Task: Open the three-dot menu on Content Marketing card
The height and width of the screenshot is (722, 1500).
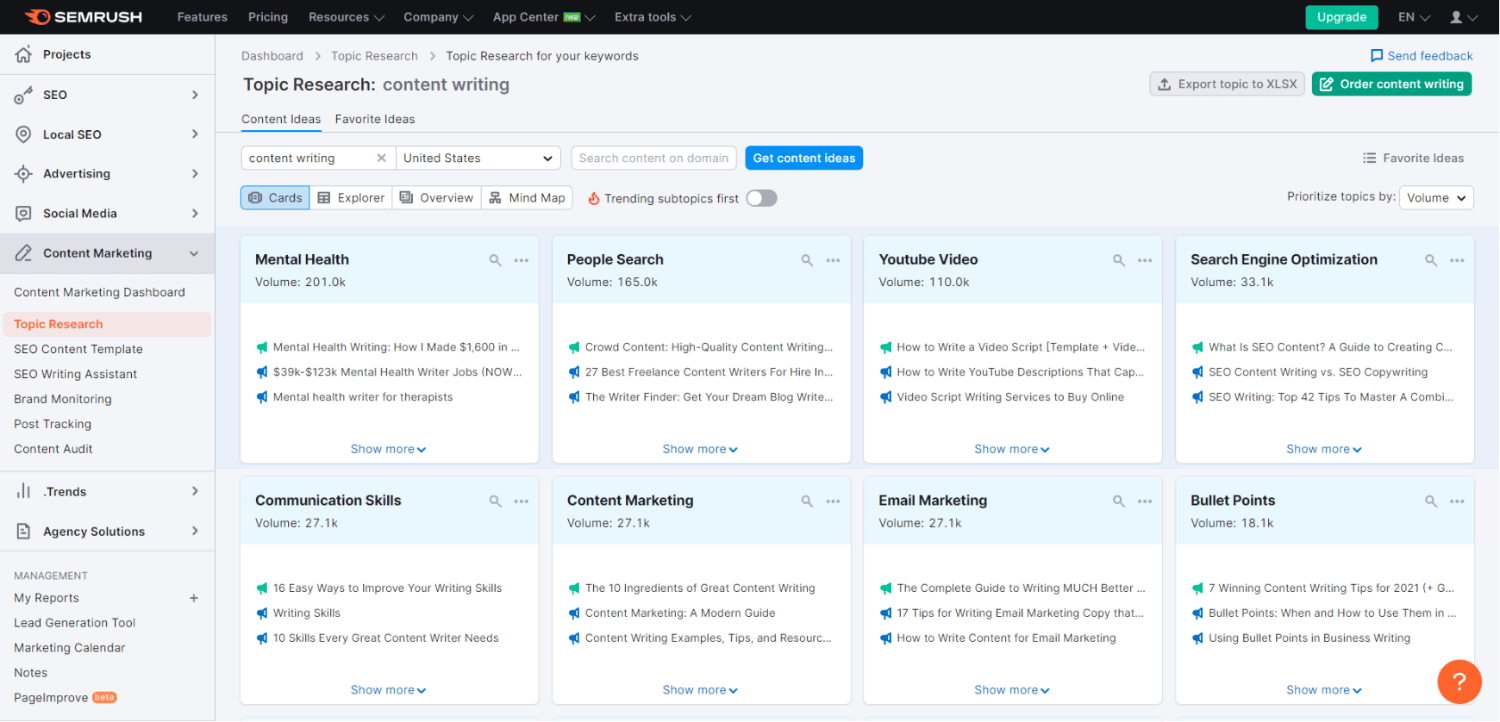Action: pos(833,501)
